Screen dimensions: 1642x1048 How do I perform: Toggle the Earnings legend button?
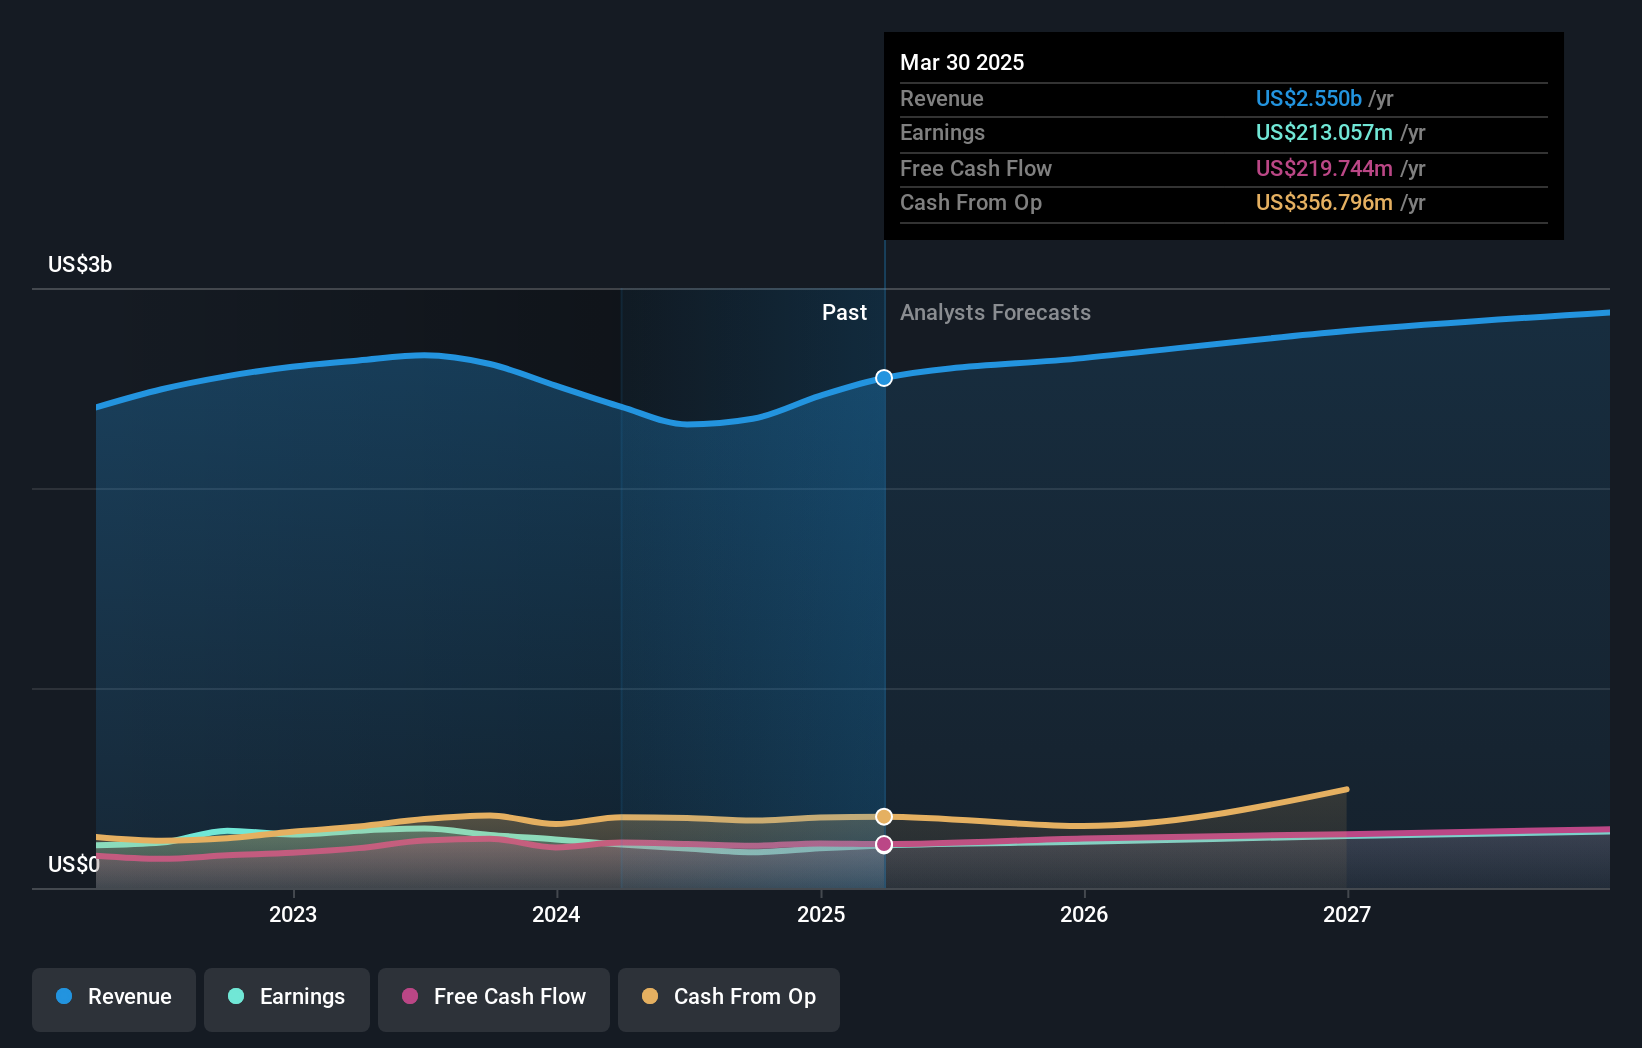pos(287,999)
